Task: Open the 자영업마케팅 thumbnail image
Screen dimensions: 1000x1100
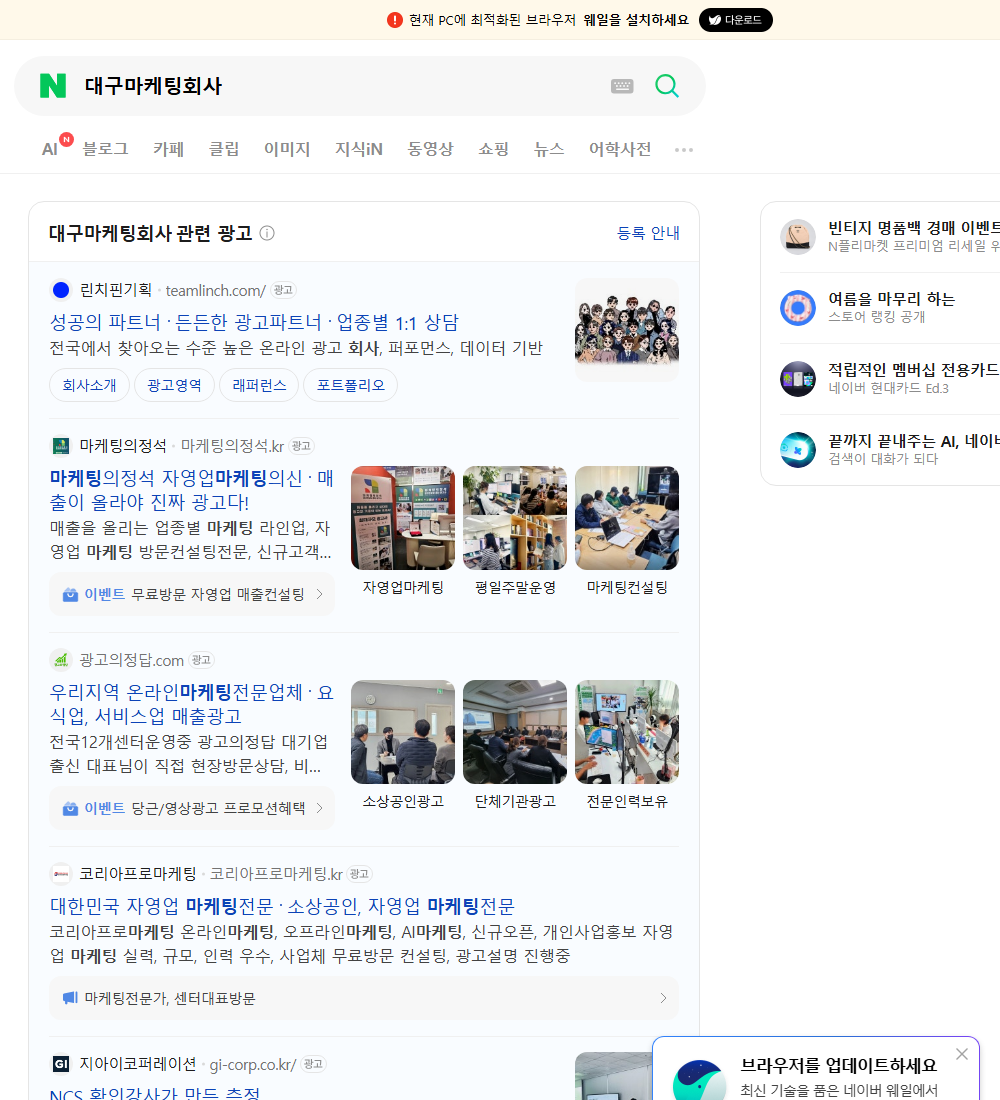Action: [x=403, y=518]
